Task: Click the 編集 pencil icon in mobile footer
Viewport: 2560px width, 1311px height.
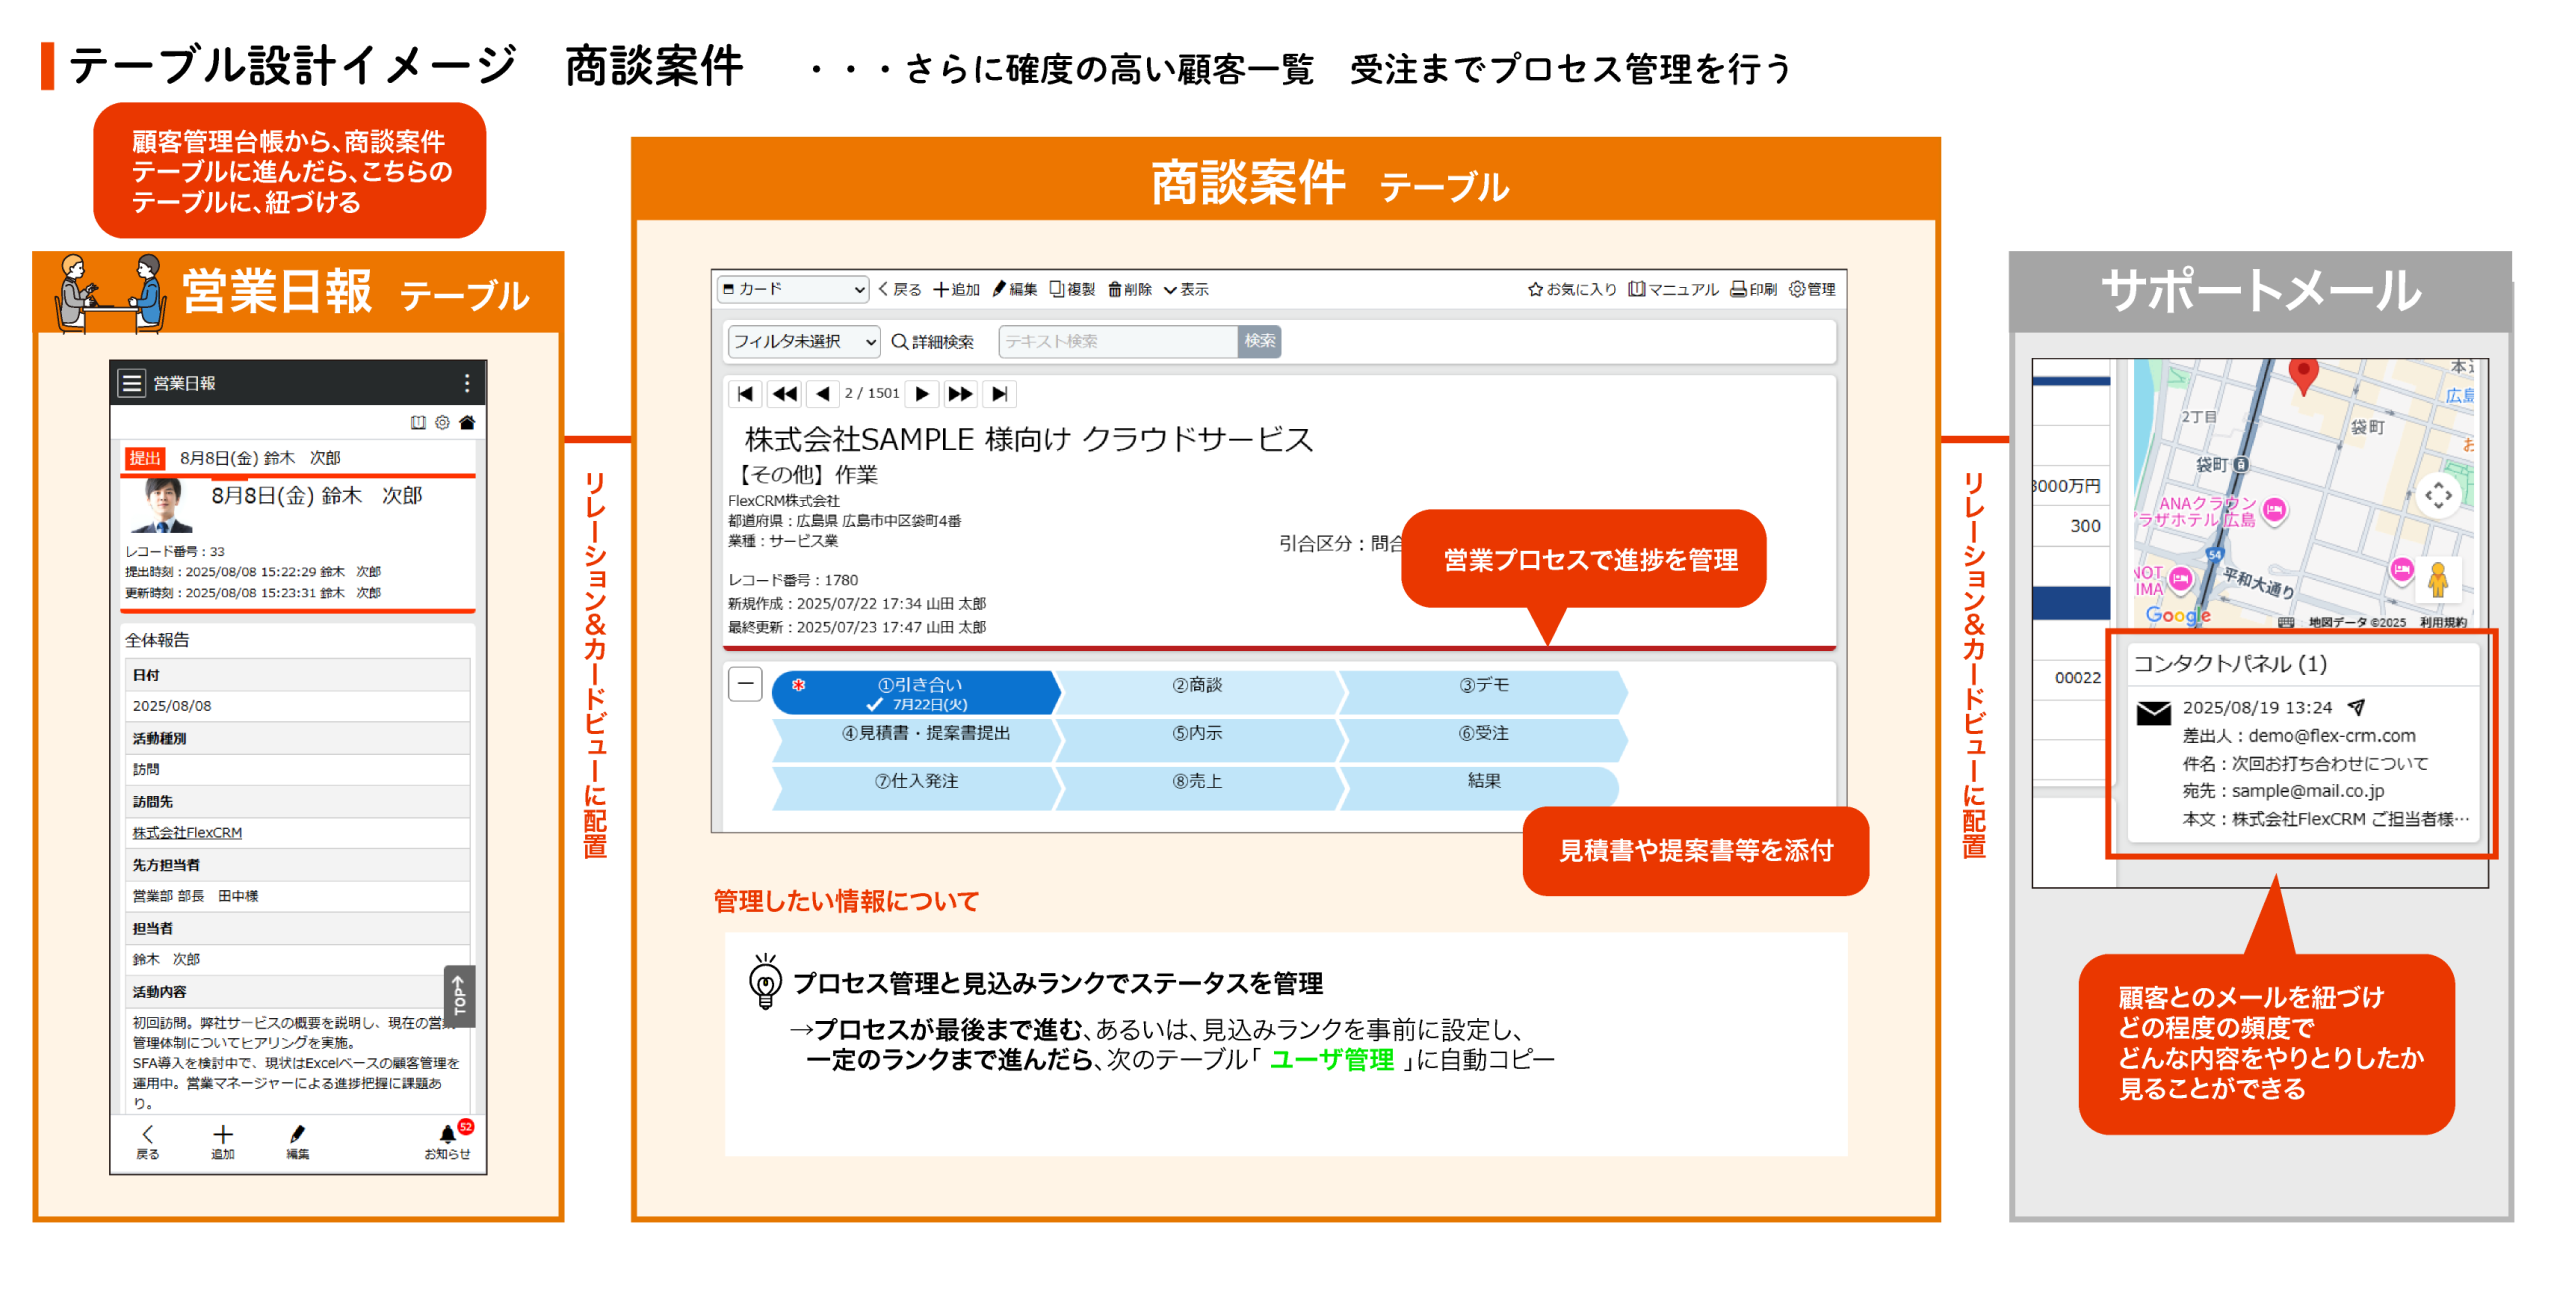Action: click(297, 1135)
